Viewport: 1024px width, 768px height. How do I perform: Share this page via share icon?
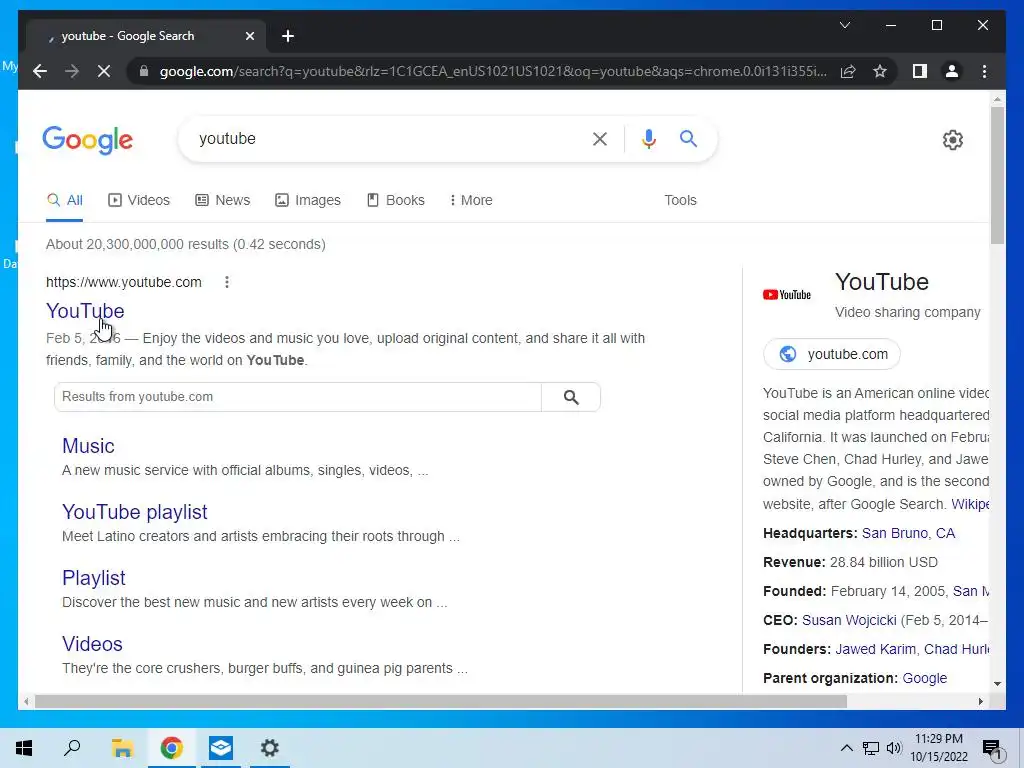(848, 71)
